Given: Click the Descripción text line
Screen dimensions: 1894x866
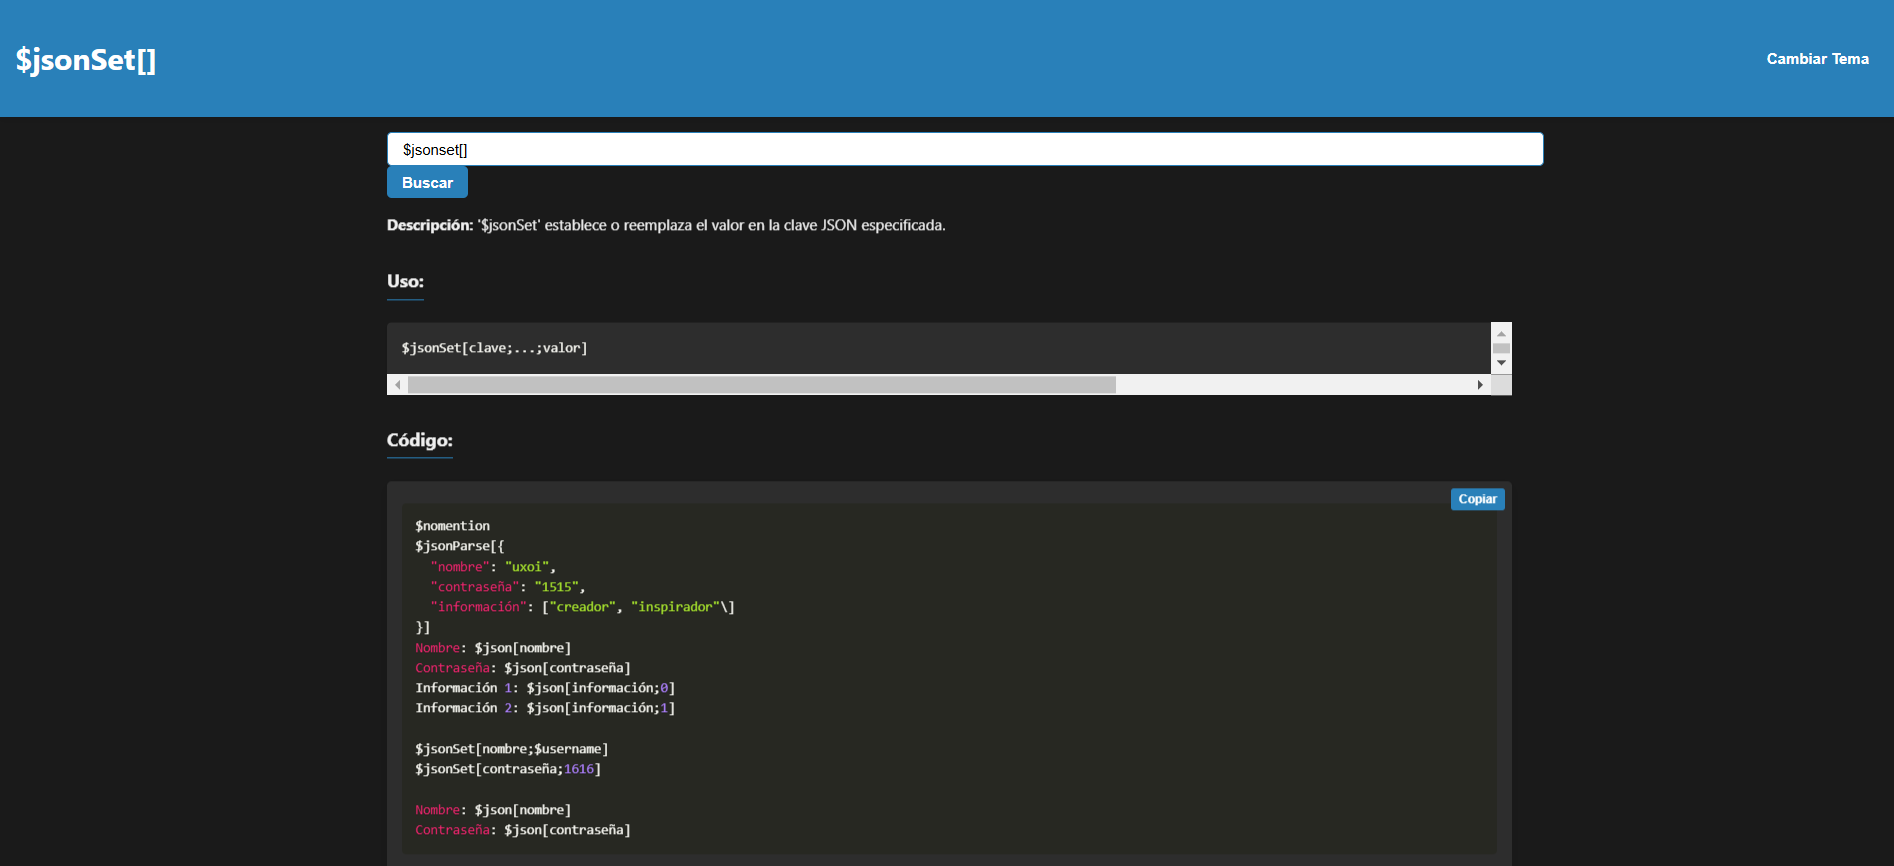Looking at the screenshot, I should point(666,225).
